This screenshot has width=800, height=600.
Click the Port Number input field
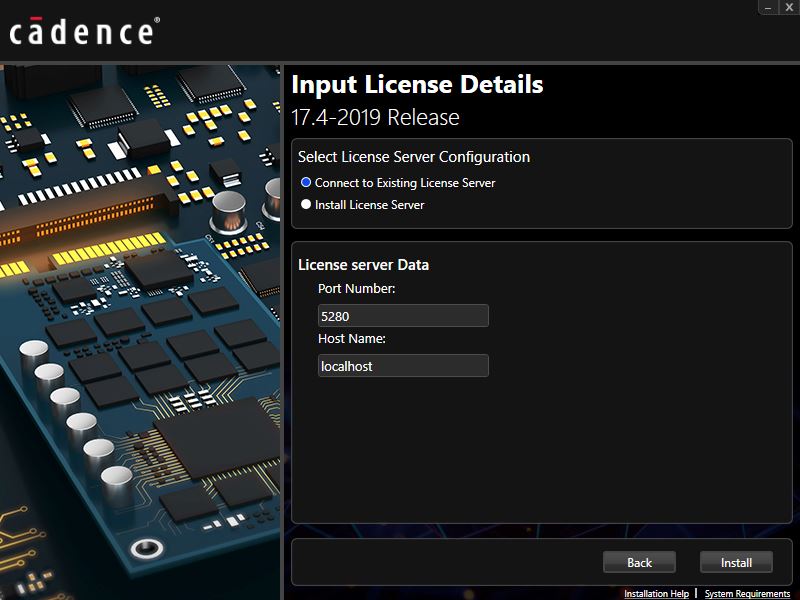[403, 316]
